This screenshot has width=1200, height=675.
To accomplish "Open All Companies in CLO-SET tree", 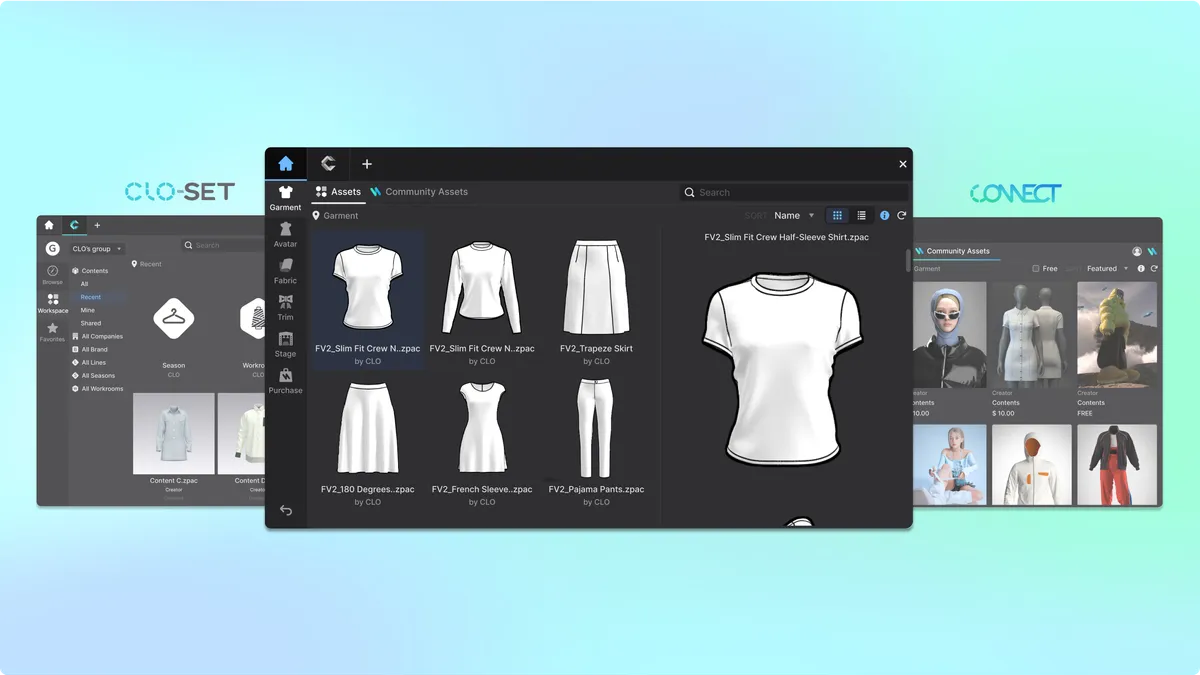I will tap(97, 336).
